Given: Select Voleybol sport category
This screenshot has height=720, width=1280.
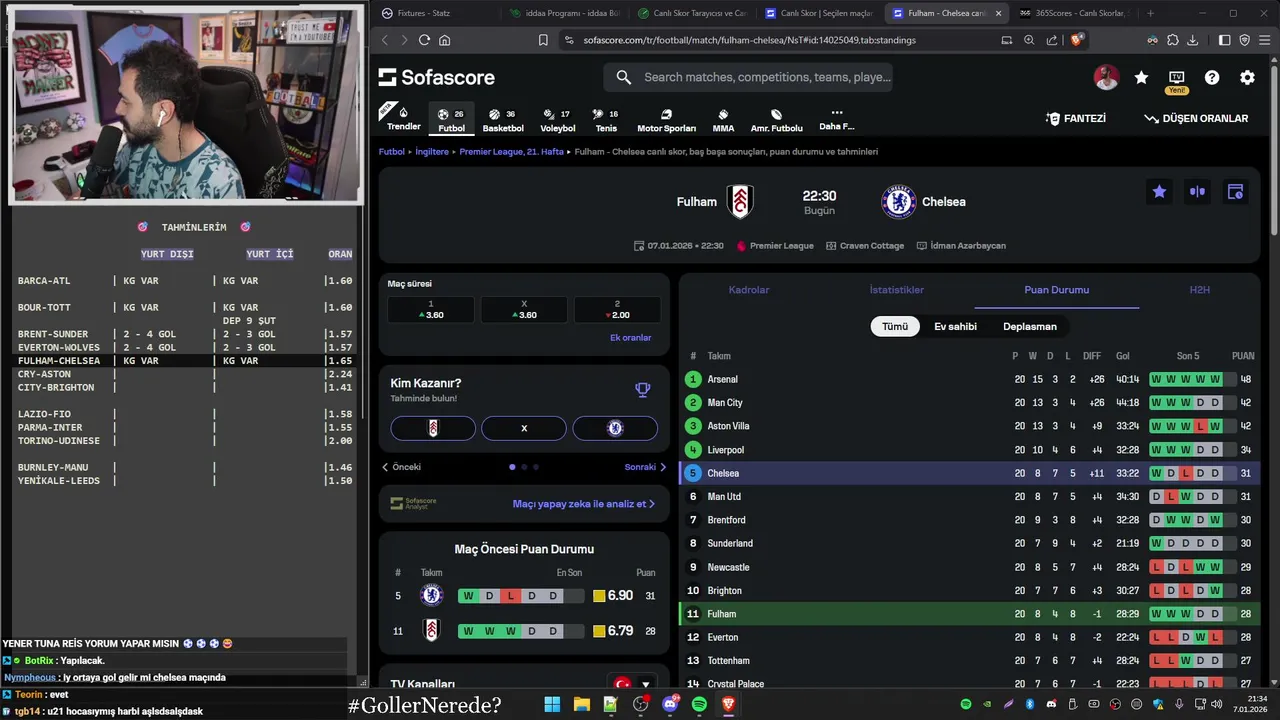Looking at the screenshot, I should coord(557,120).
